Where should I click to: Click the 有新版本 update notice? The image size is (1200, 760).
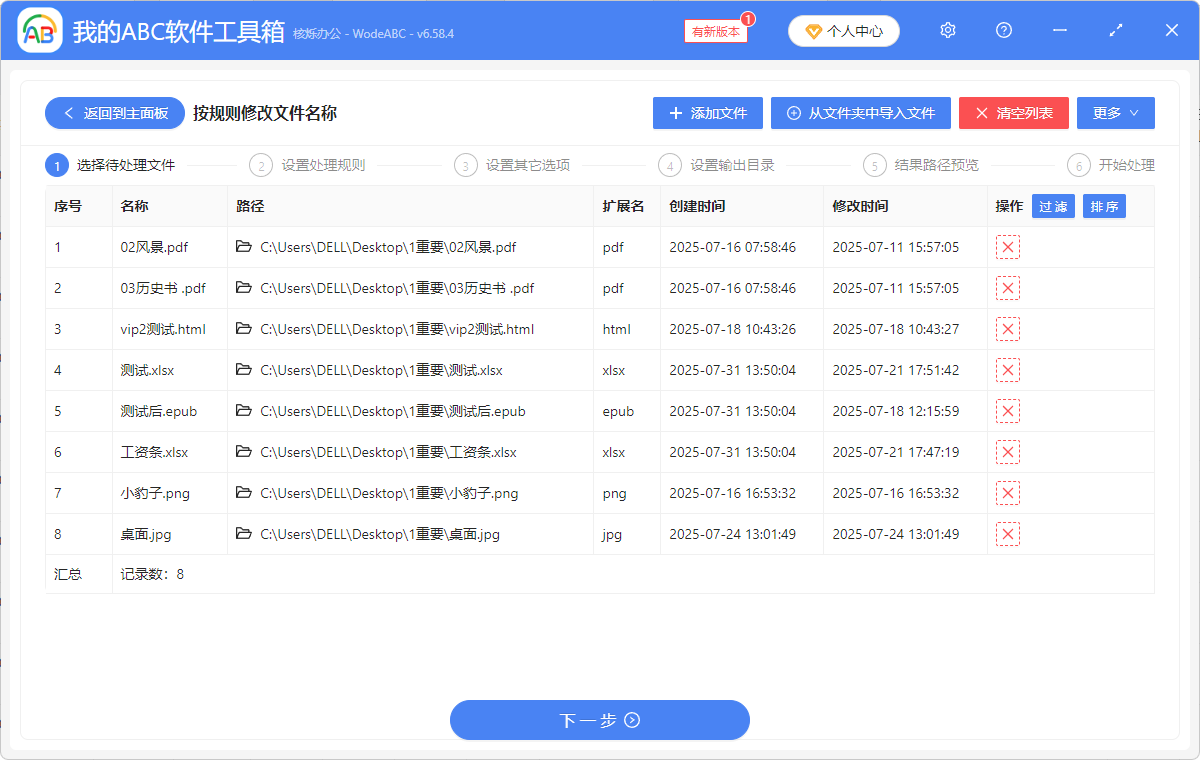714,32
